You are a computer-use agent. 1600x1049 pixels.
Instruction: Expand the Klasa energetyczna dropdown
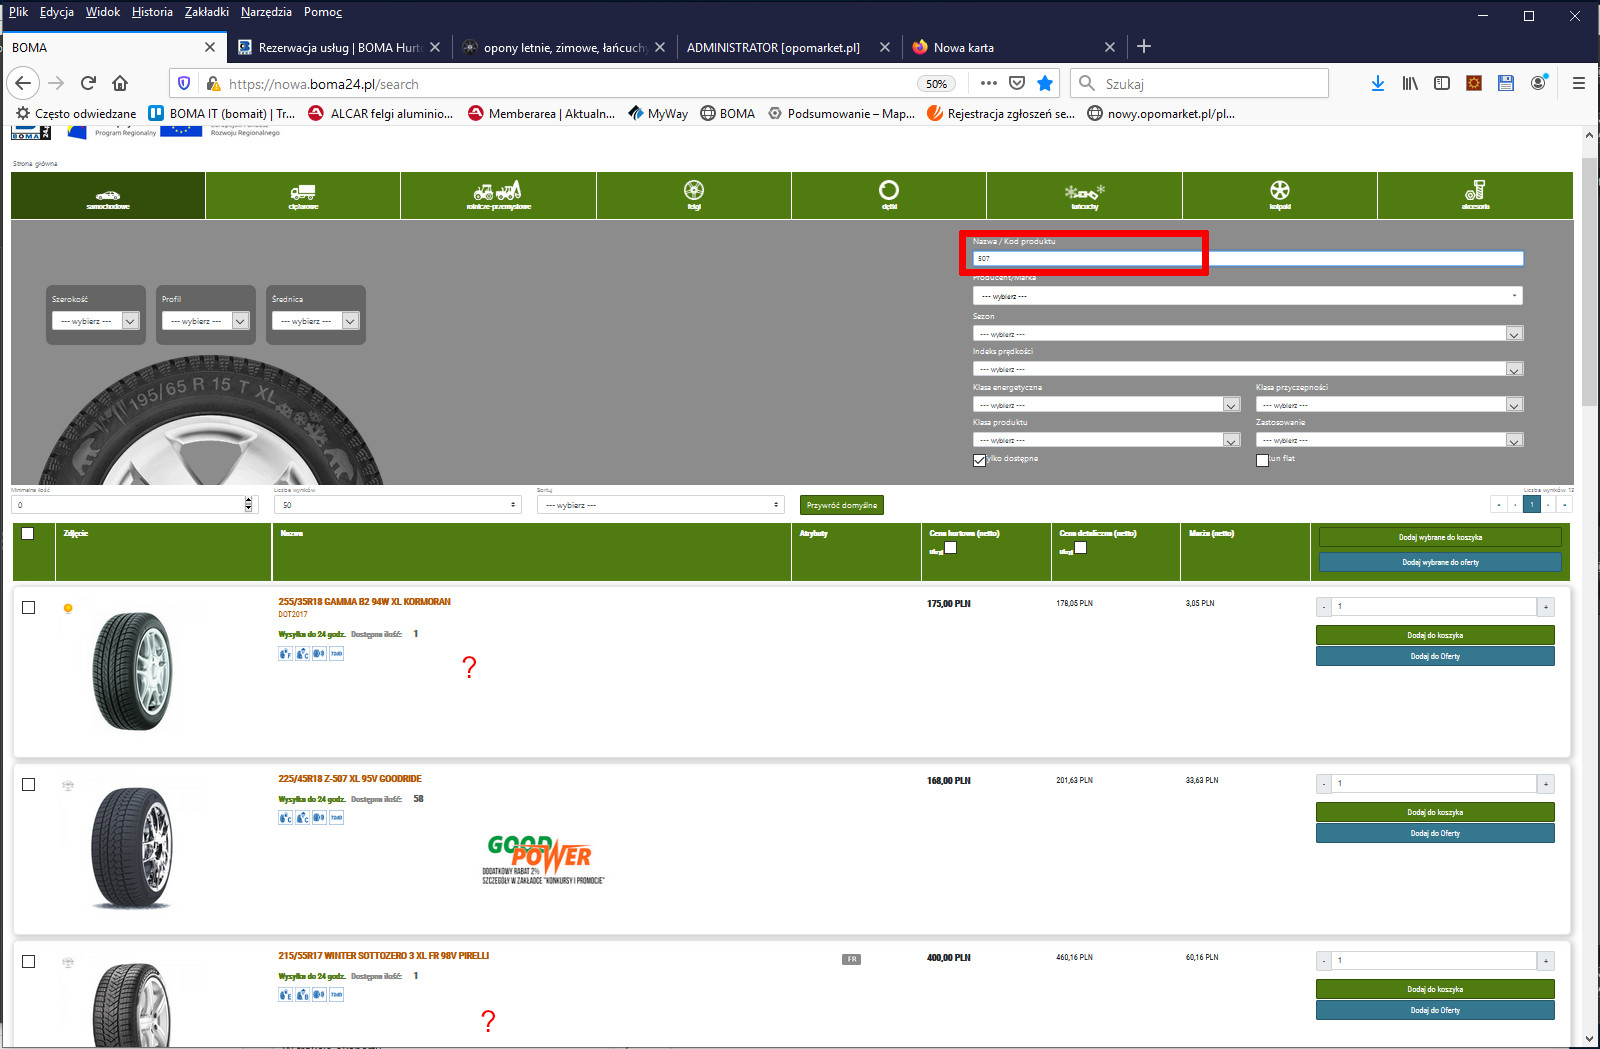coord(1106,405)
